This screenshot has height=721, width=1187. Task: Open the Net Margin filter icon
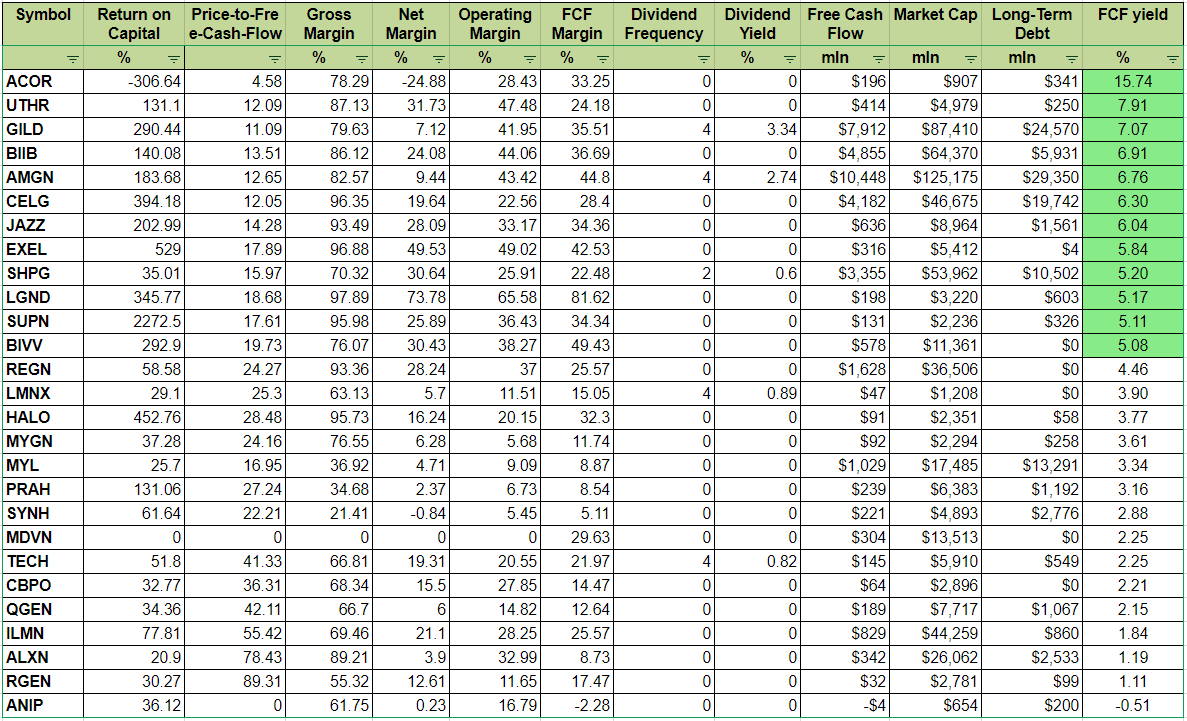point(438,58)
